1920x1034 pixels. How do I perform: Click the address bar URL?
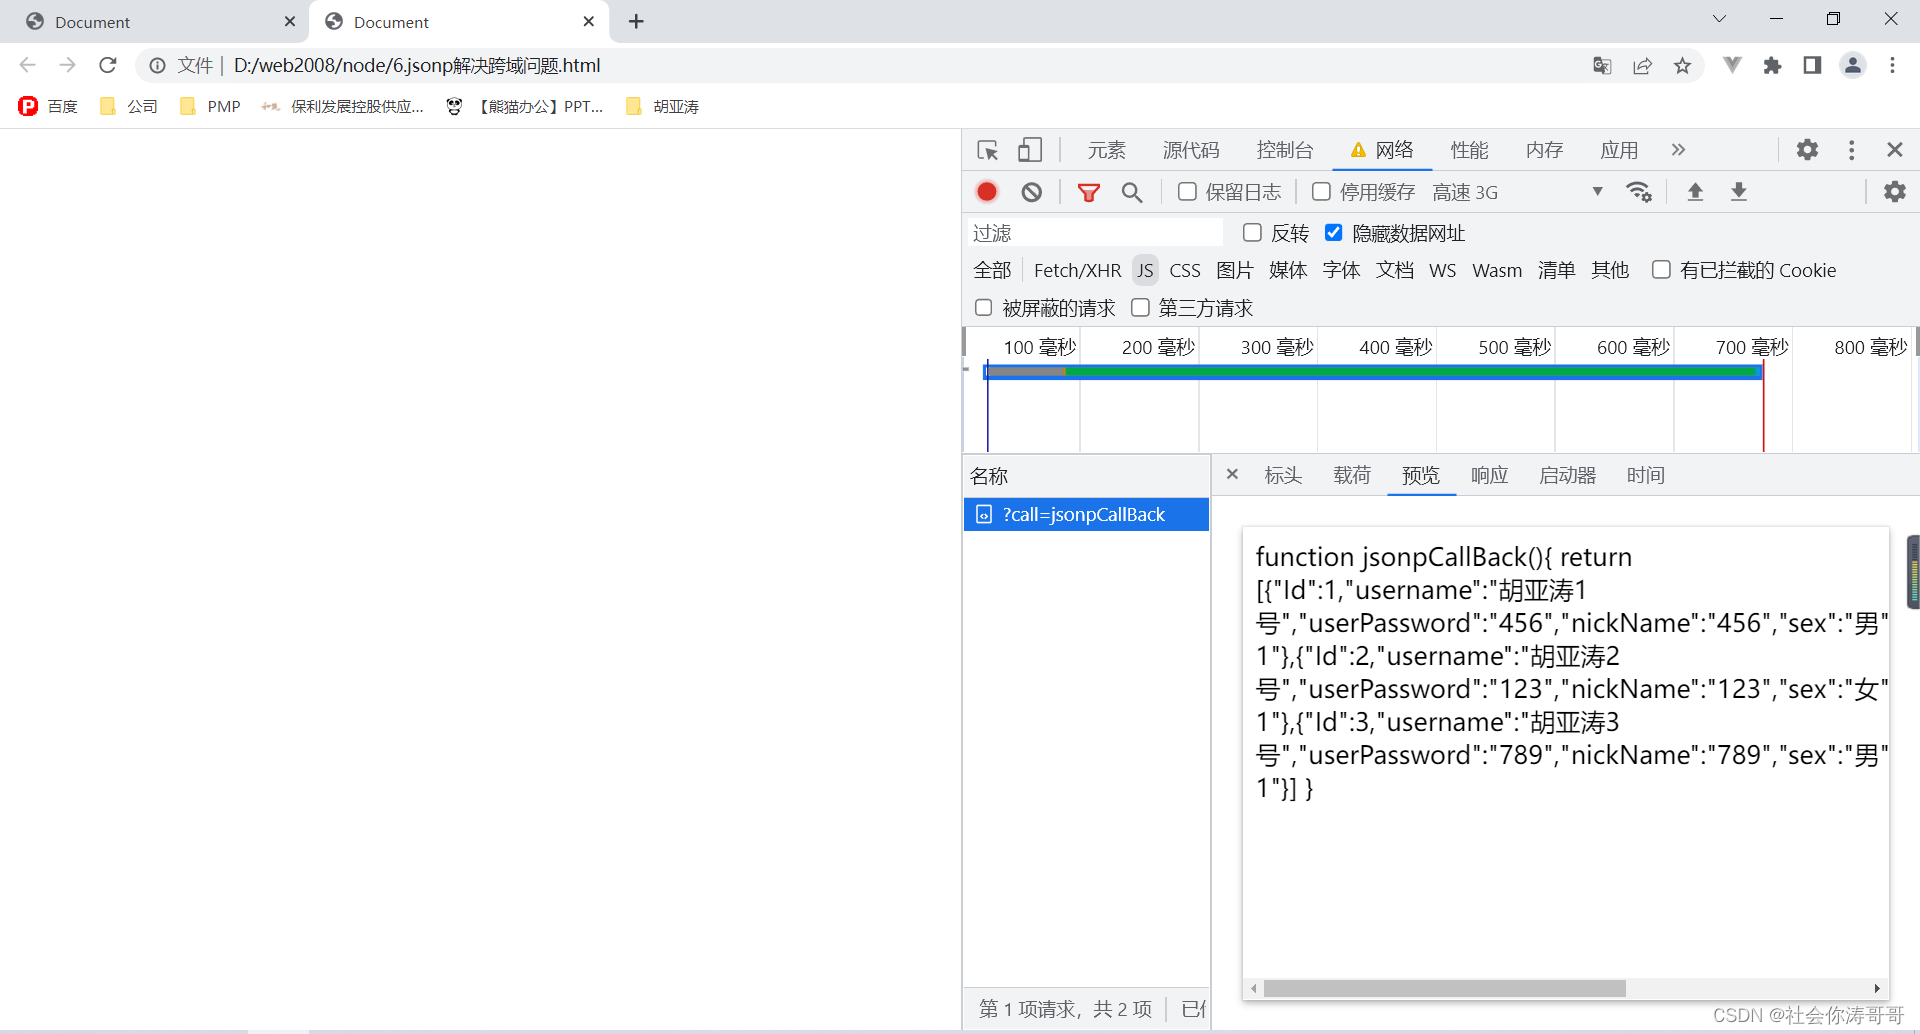tap(417, 65)
